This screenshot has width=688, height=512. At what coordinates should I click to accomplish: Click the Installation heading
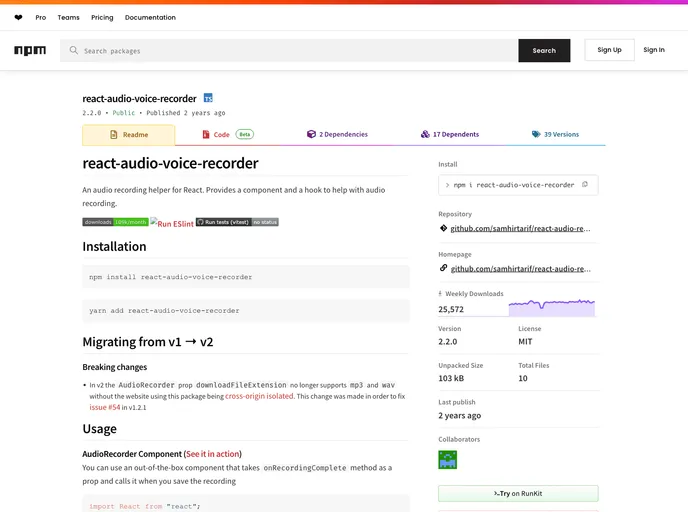114,247
